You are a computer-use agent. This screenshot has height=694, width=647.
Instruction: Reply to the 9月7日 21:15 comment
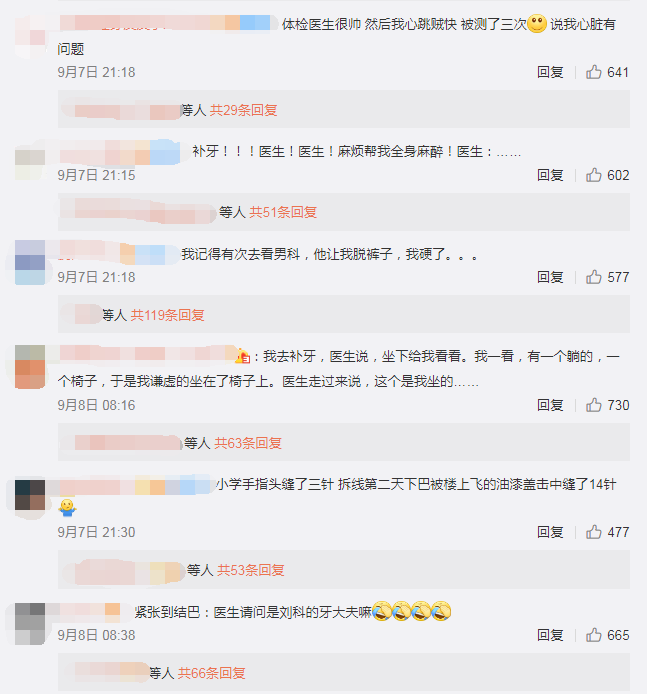tap(550, 175)
